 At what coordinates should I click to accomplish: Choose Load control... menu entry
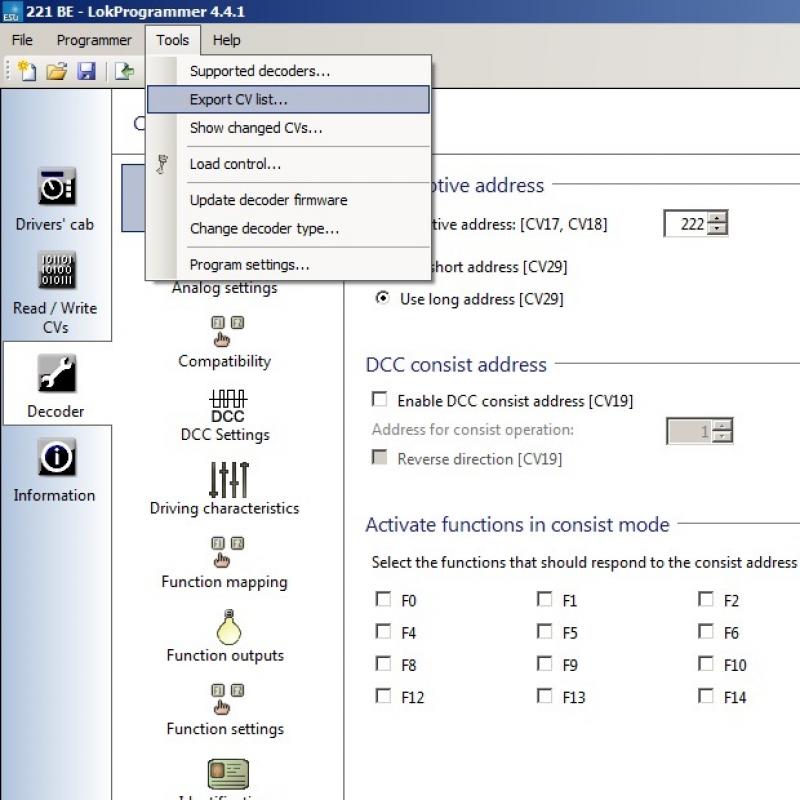tap(288, 164)
